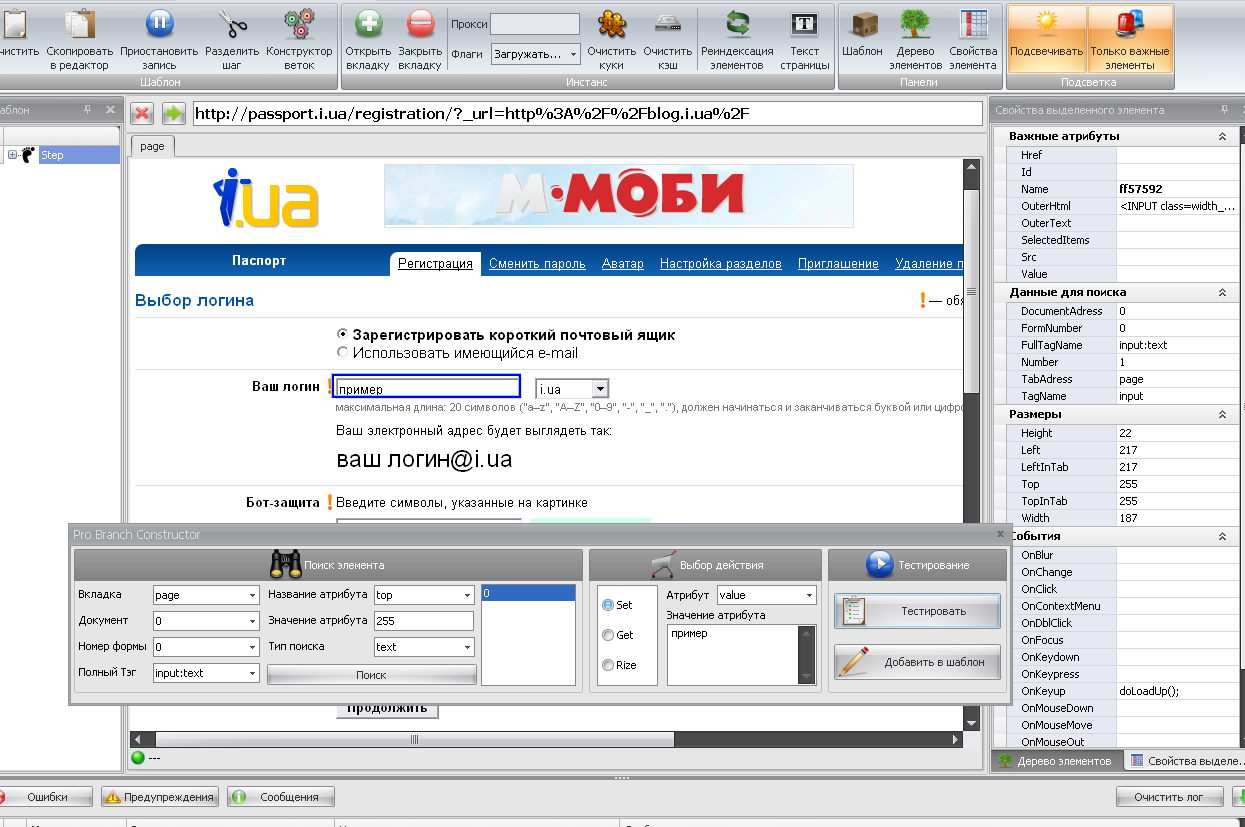Collapse Данные для поиска section
This screenshot has width=1245, height=827.
[x=1222, y=293]
